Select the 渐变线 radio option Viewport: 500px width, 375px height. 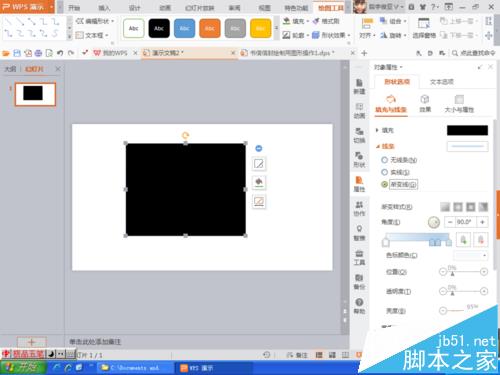tap(384, 184)
